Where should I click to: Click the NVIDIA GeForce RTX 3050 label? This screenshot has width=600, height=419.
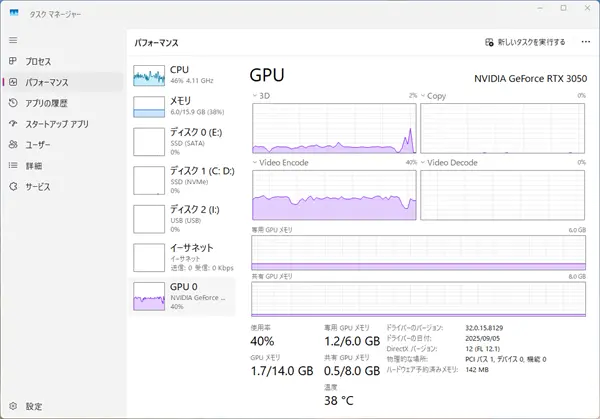pos(530,78)
